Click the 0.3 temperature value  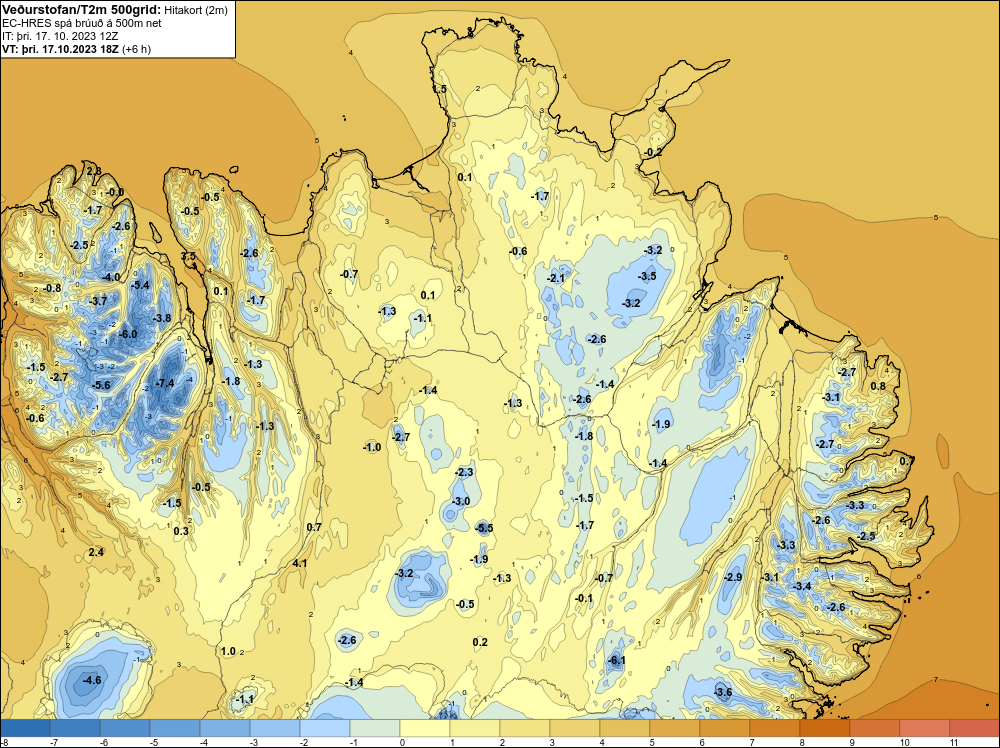(x=181, y=531)
